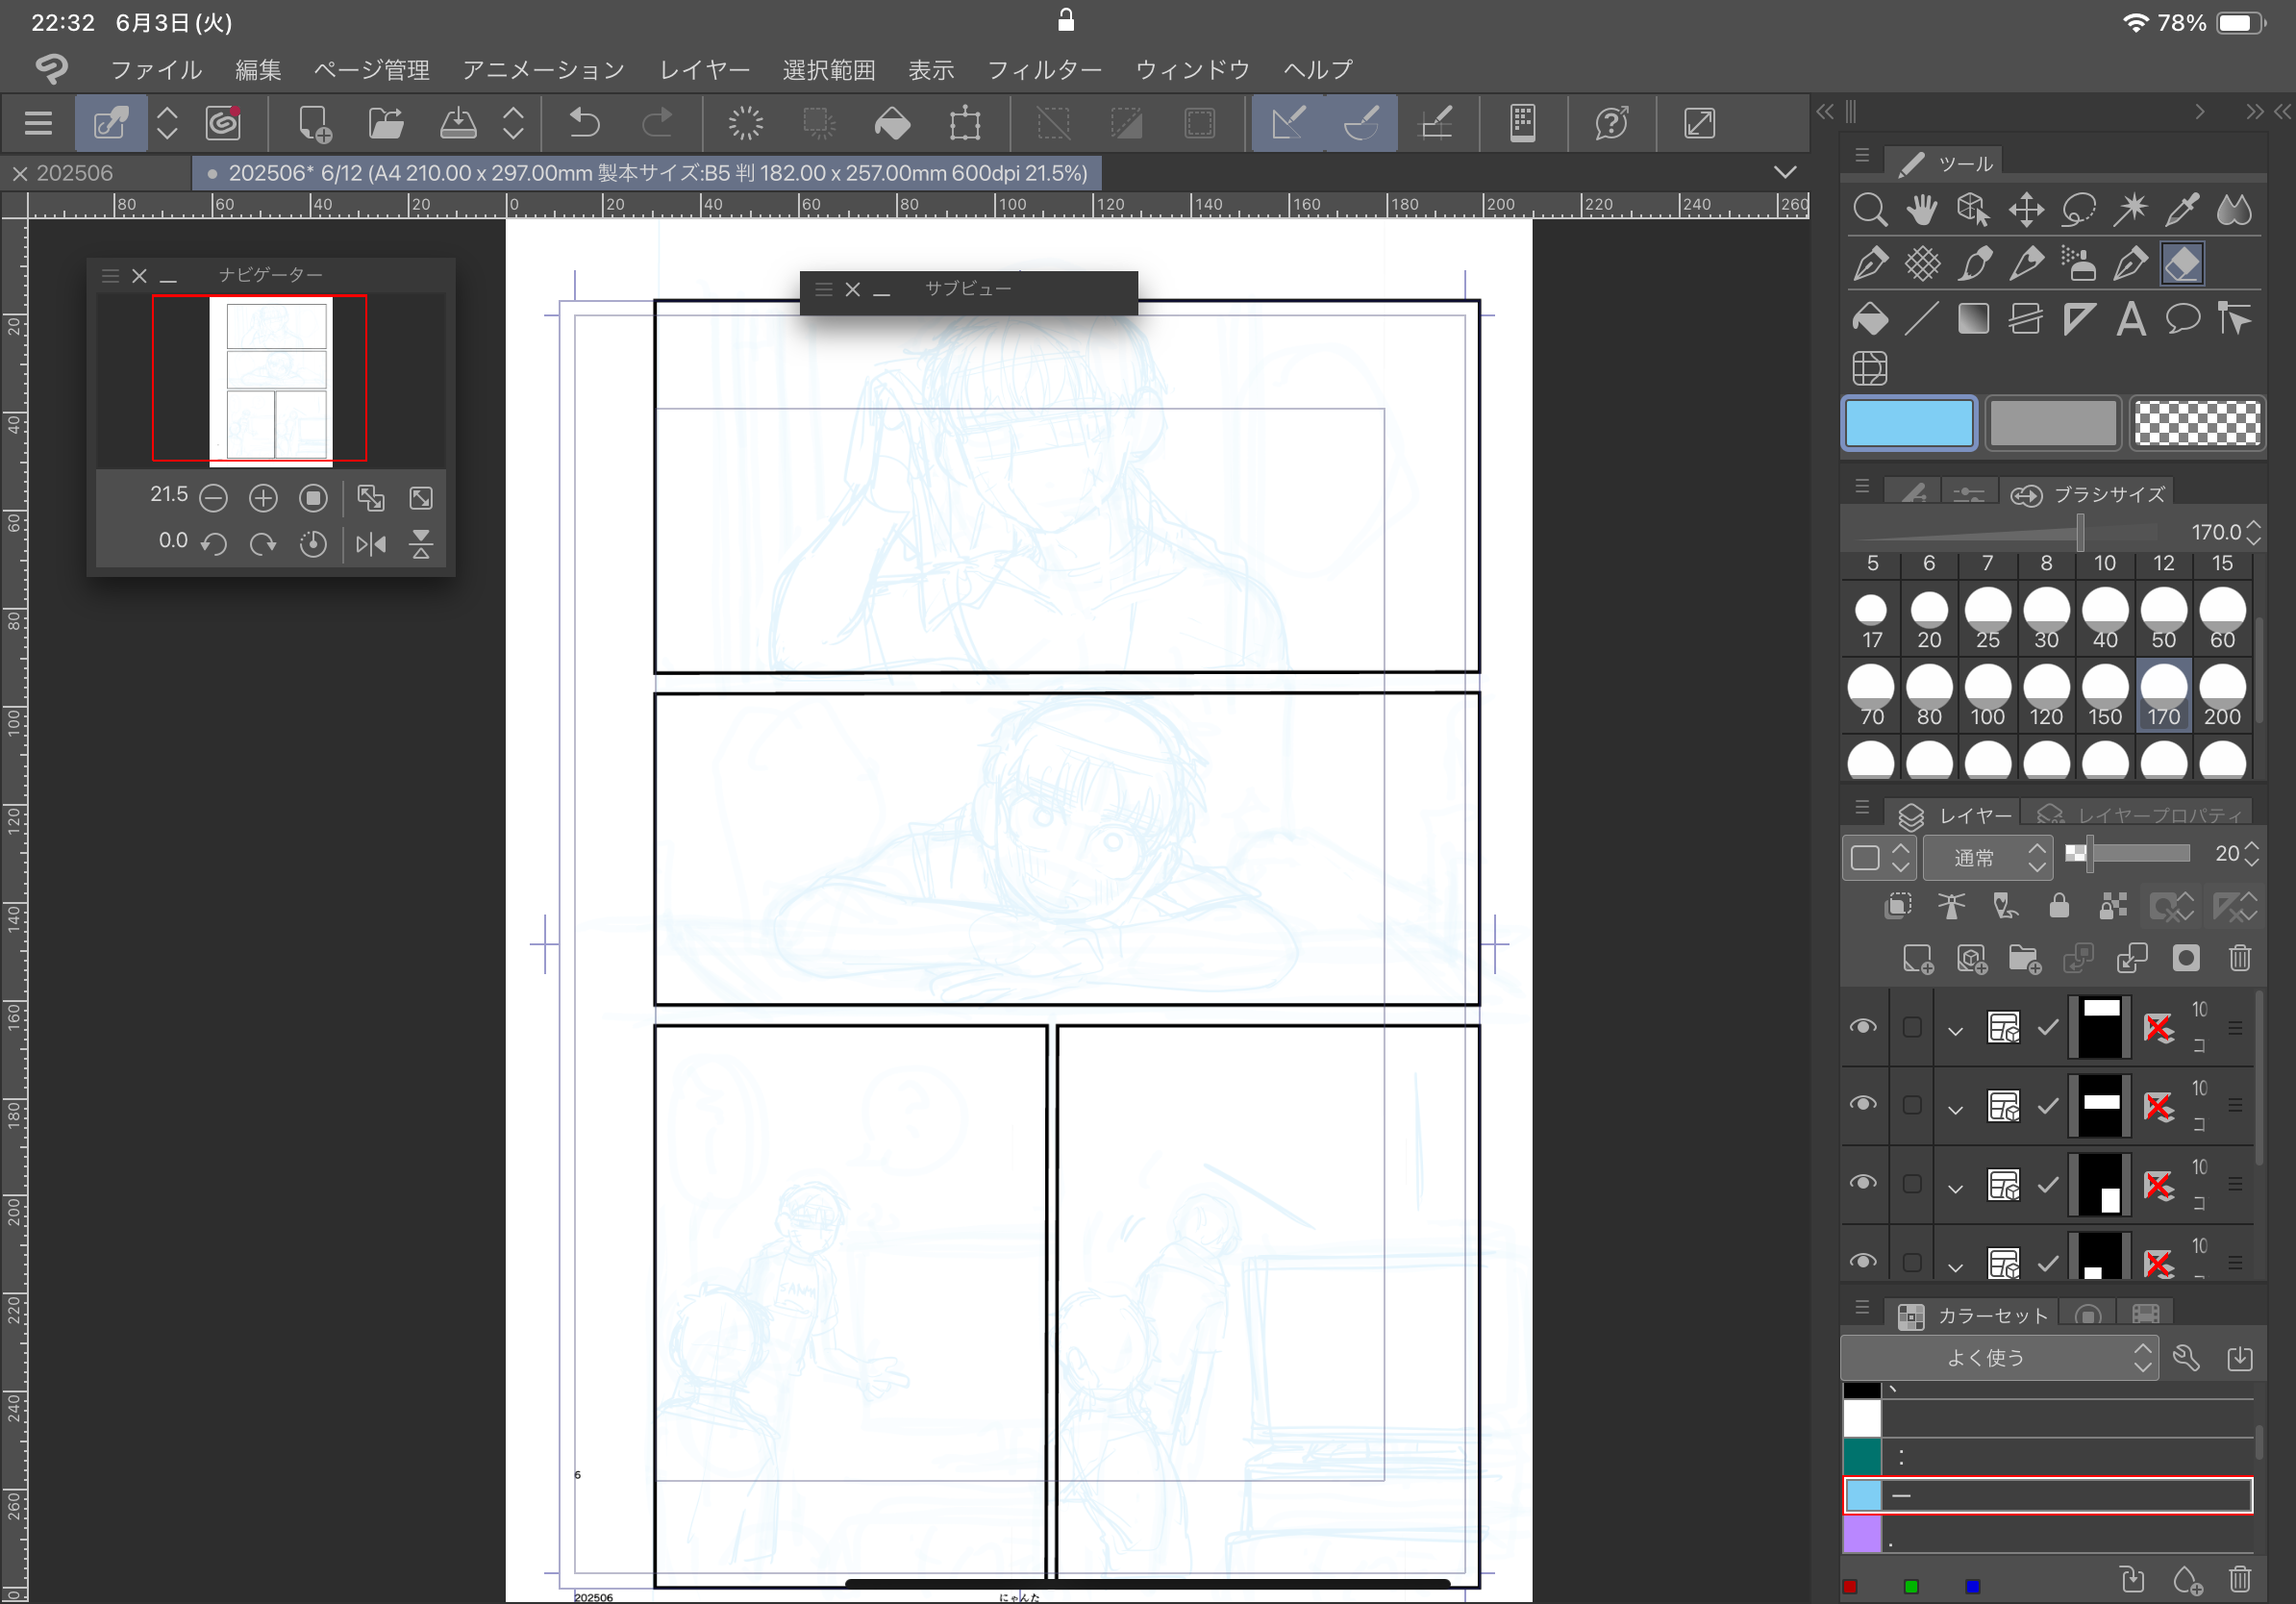Select the purple color swatch in color set
Screen dimensions: 2296x1604
pos(1862,1534)
